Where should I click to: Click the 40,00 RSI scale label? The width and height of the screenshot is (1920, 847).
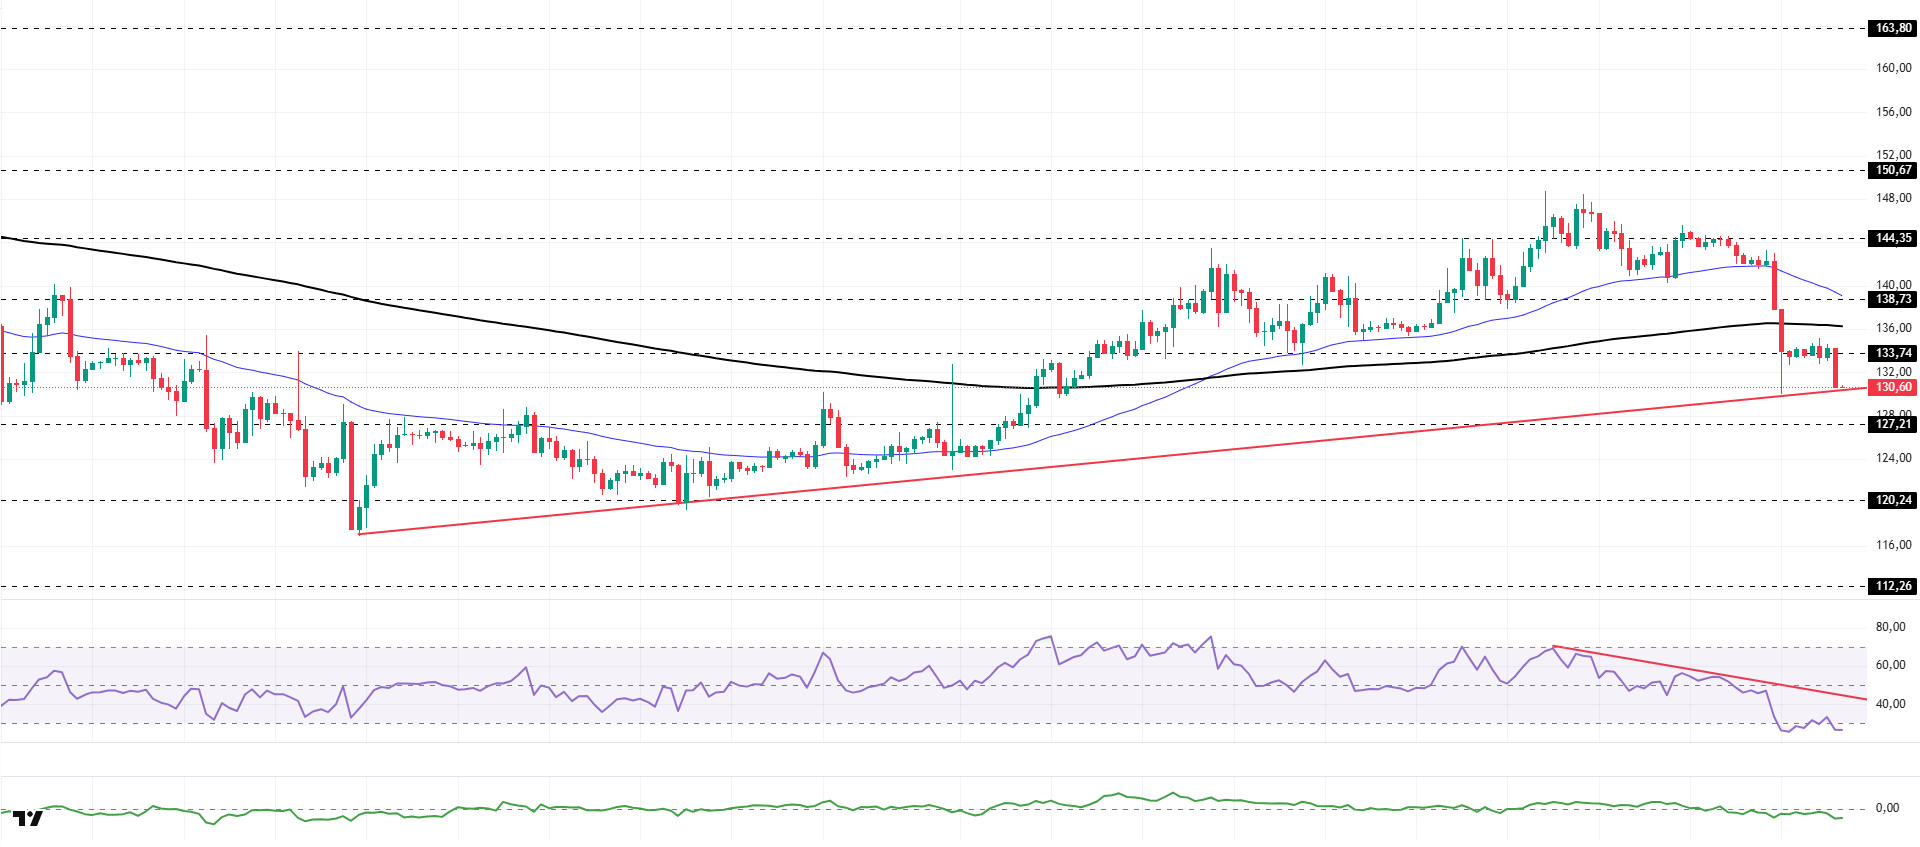point(1890,704)
